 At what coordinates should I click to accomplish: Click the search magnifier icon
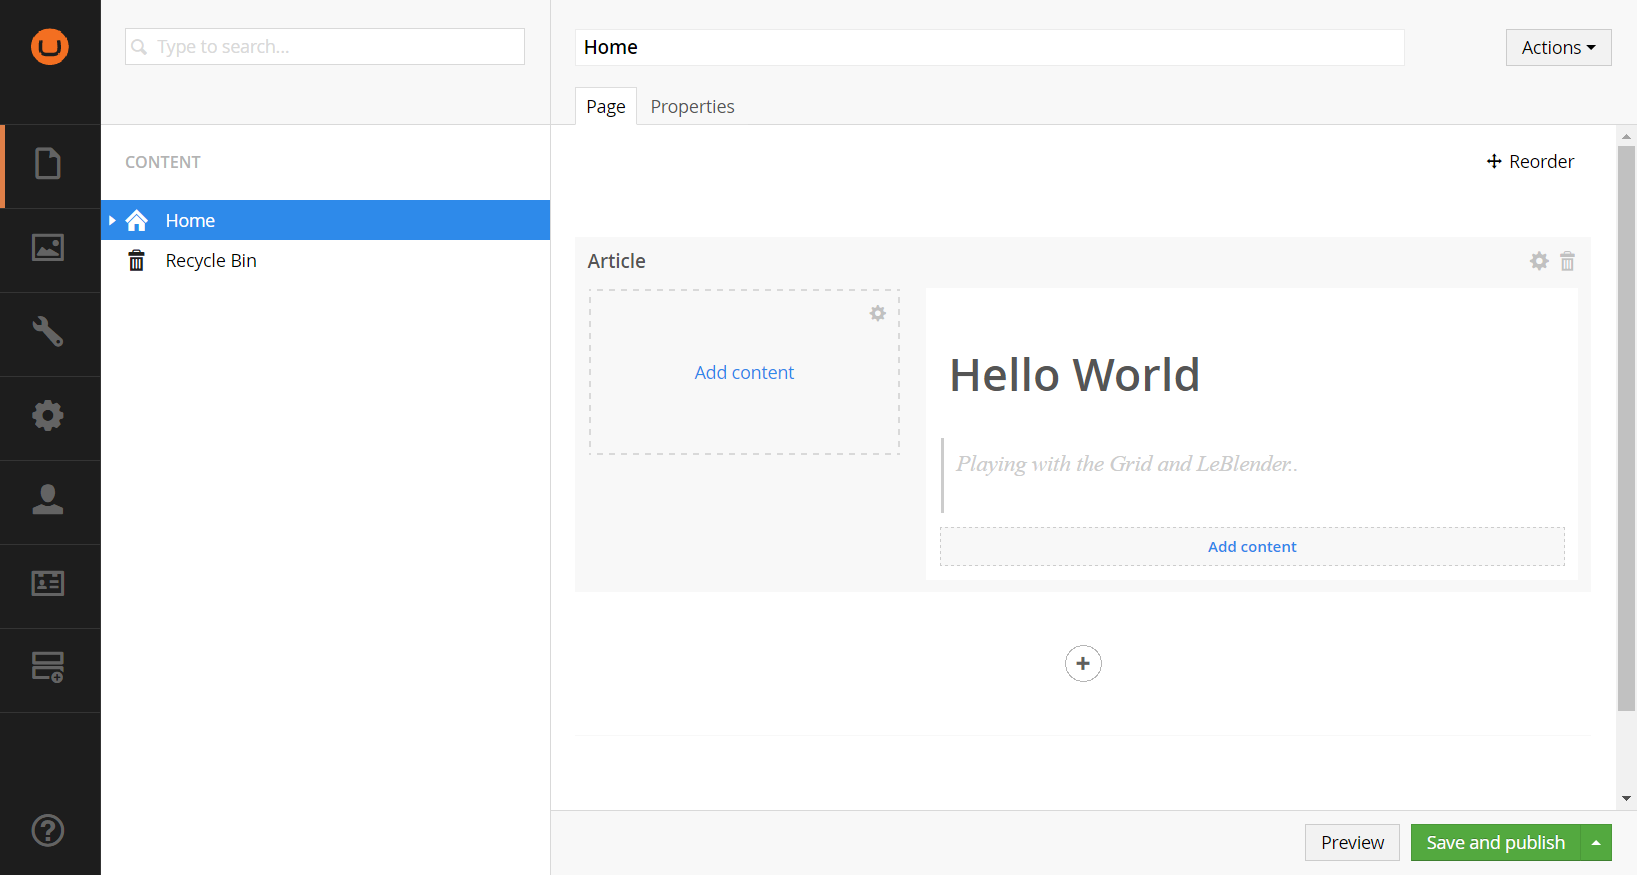click(139, 47)
